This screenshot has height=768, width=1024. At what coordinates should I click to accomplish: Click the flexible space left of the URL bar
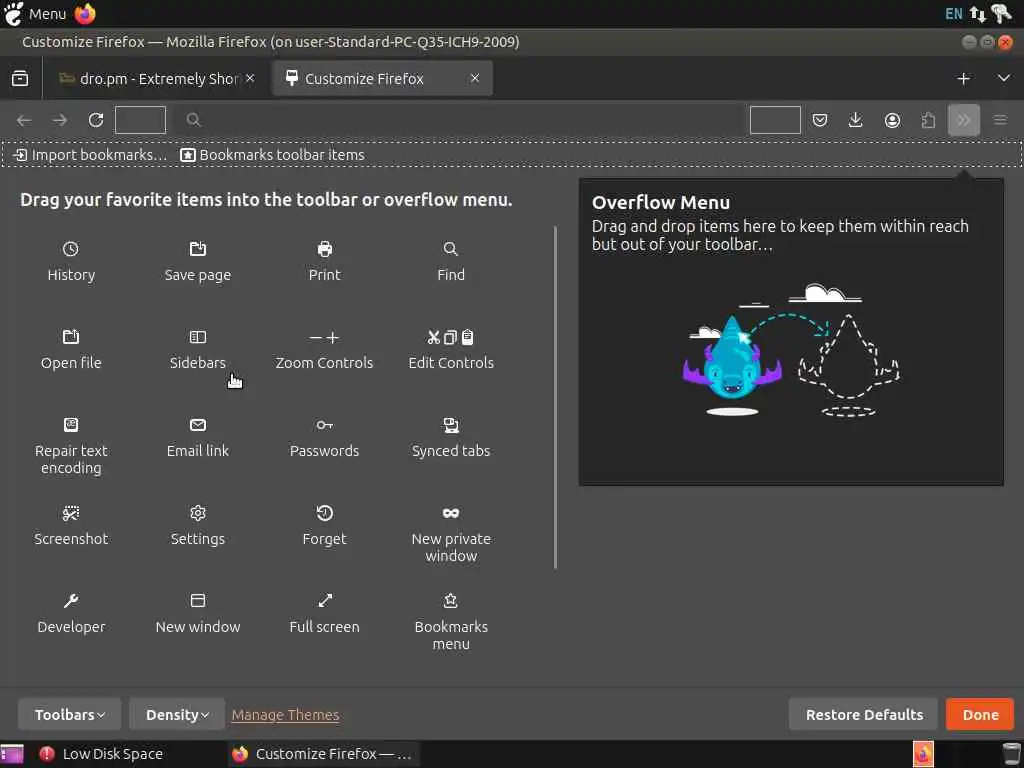click(140, 120)
